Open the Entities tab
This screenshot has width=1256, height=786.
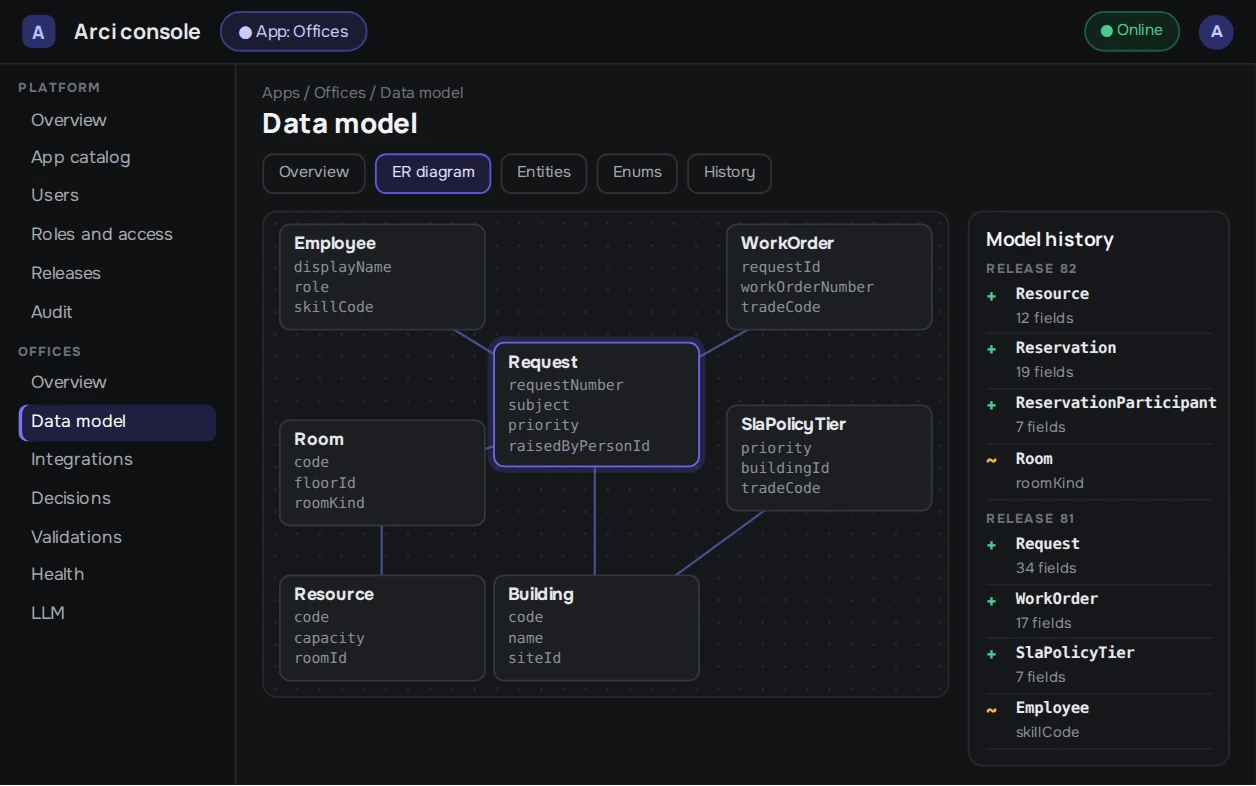click(544, 173)
